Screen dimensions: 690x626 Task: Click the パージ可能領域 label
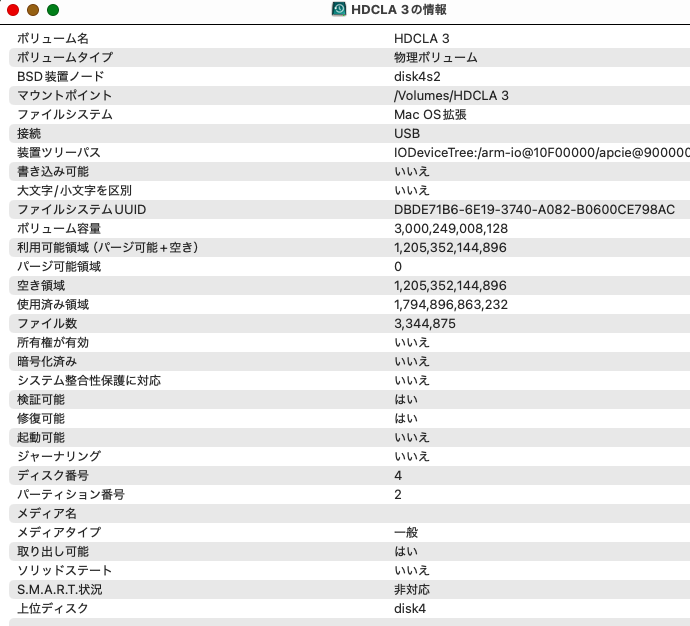59,267
